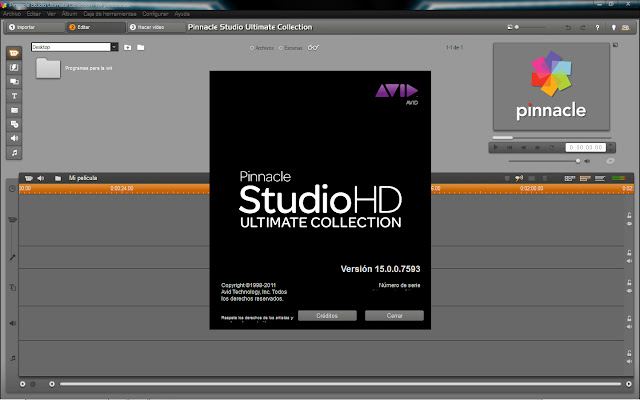This screenshot has height=400, width=640.
Task: Click the glasses view icon near Escenas
Action: 313,48
